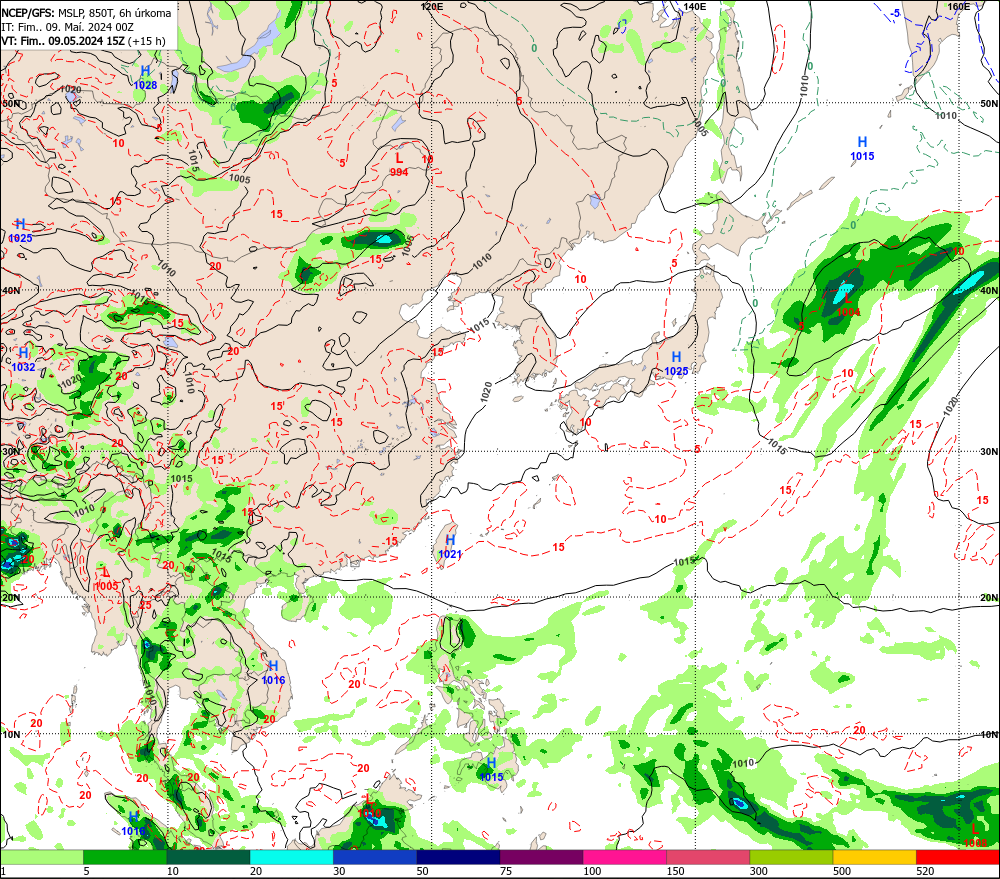Click the 40N label on the left edge

click(x=11, y=290)
